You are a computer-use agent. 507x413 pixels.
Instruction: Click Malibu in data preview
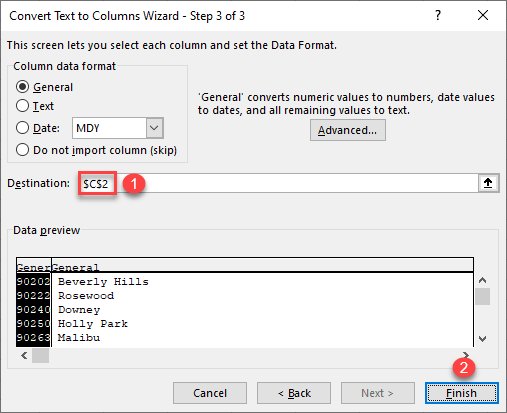(x=79, y=338)
